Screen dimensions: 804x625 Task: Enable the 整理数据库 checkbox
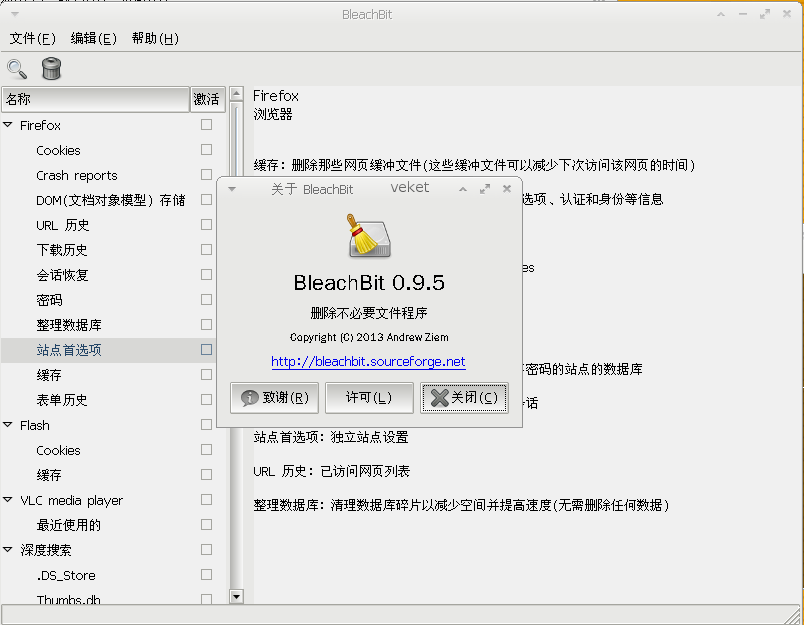207,325
